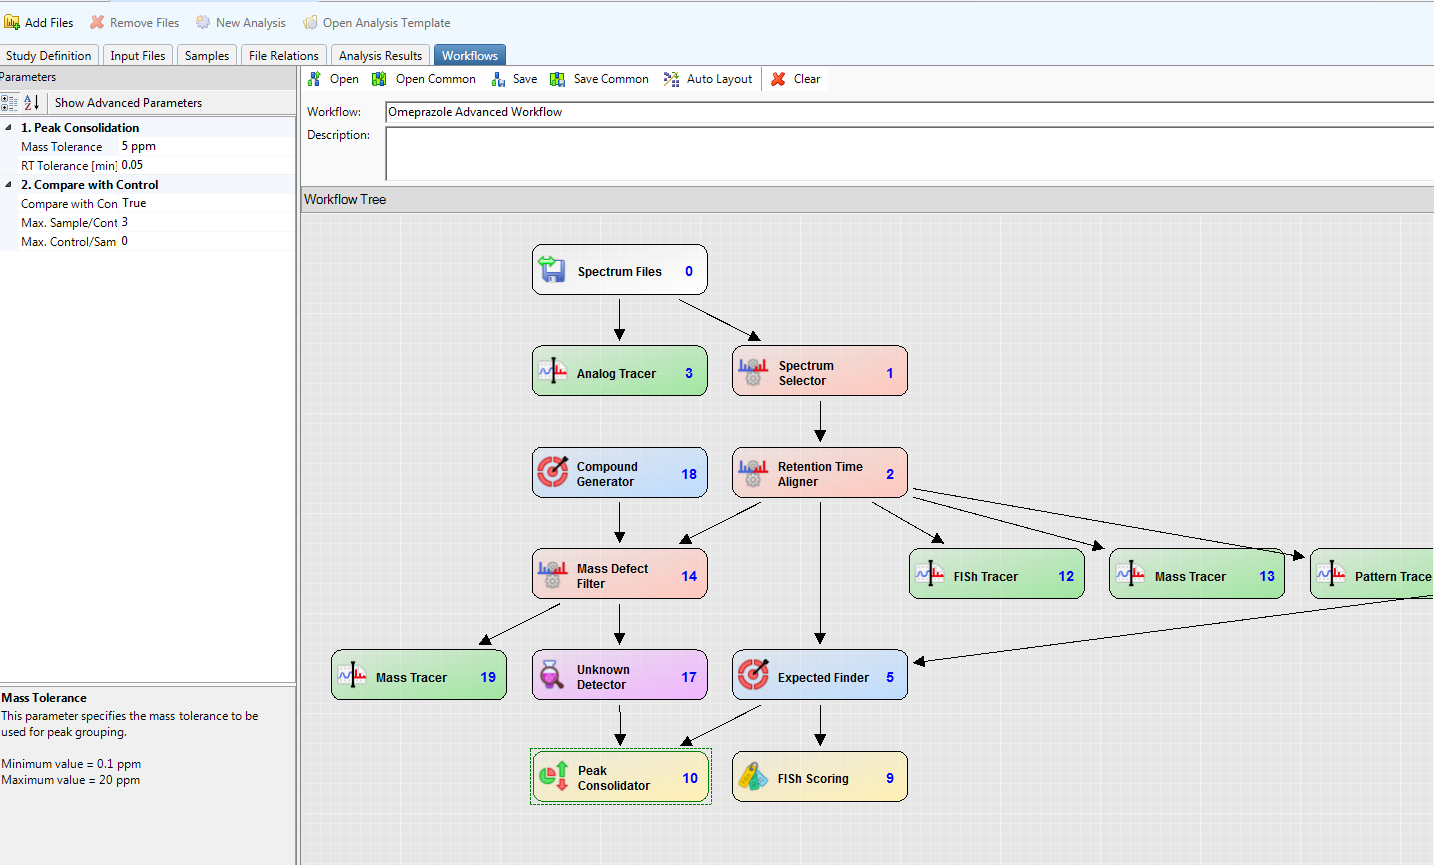Select the Analog Tracer node icon

pos(552,370)
